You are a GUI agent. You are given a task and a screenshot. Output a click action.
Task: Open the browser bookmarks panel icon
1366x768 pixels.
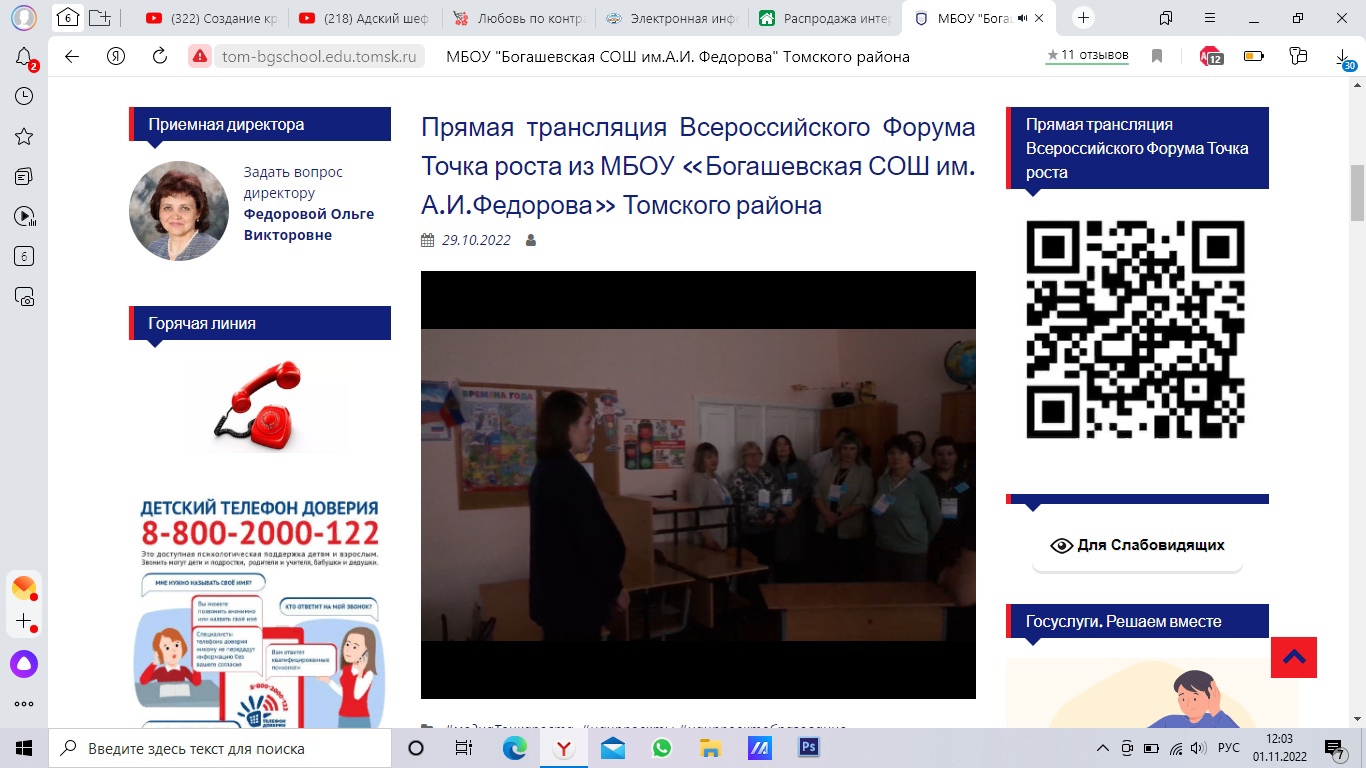point(1166,18)
